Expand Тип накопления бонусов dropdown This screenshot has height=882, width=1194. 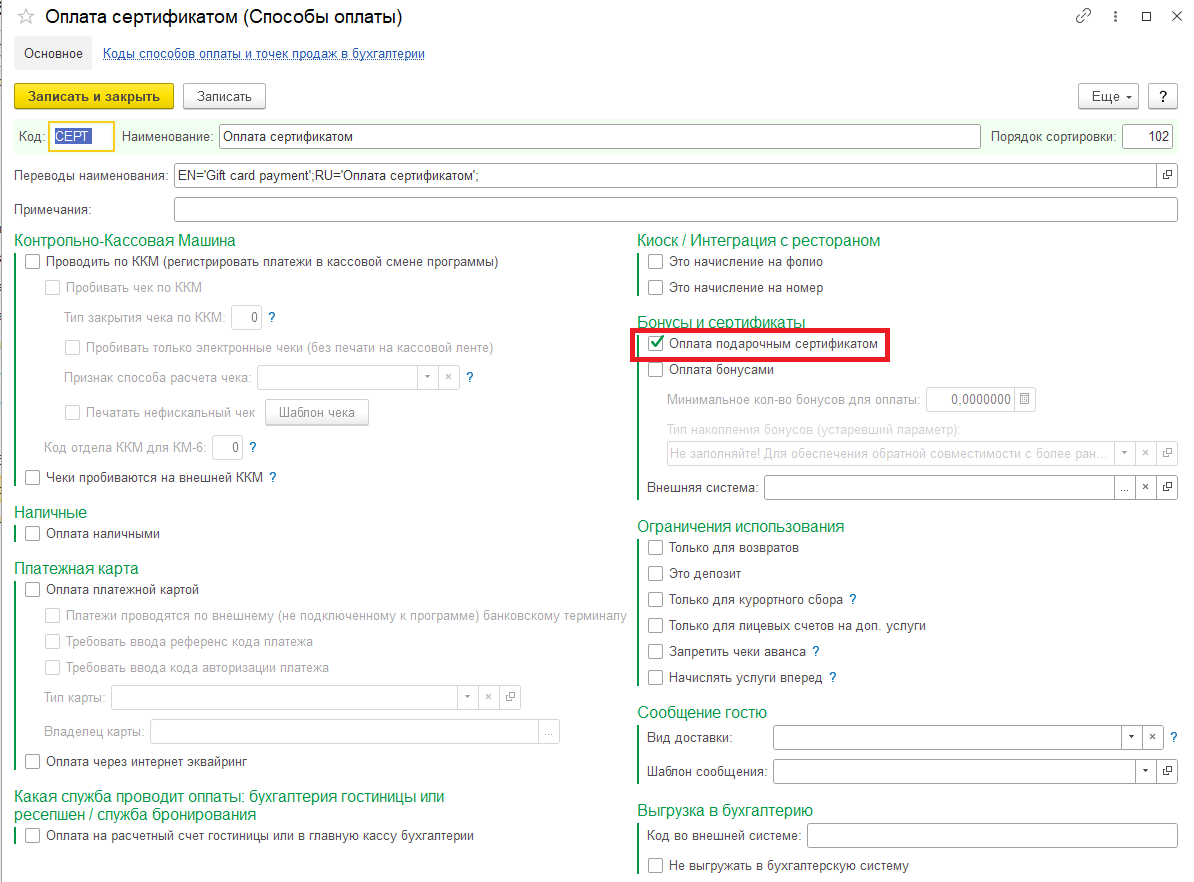[x=1125, y=453]
